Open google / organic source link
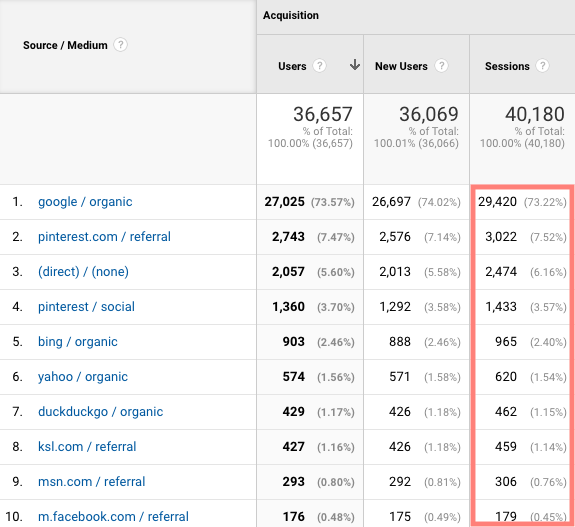Image resolution: width=575 pixels, height=527 pixels. pyautogui.click(x=85, y=202)
